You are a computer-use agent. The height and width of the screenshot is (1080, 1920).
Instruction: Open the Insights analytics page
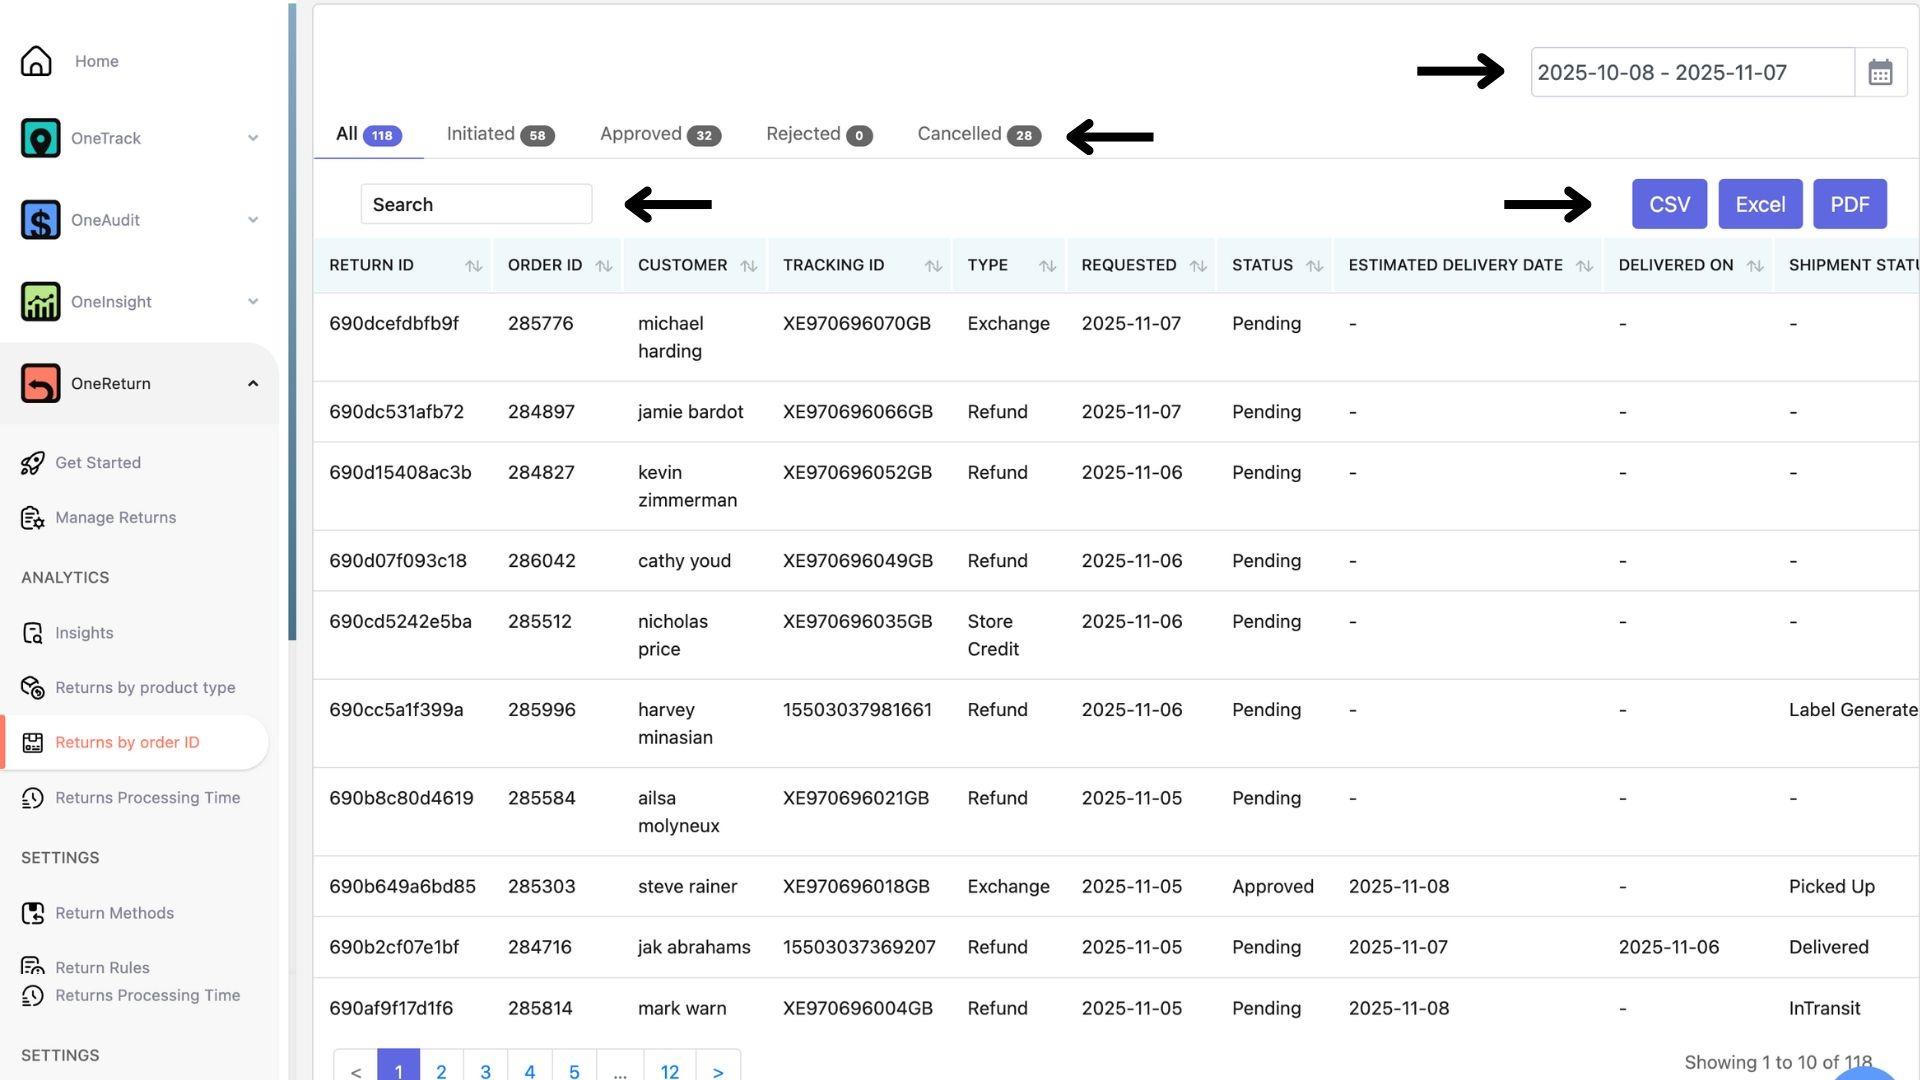pyautogui.click(x=84, y=633)
